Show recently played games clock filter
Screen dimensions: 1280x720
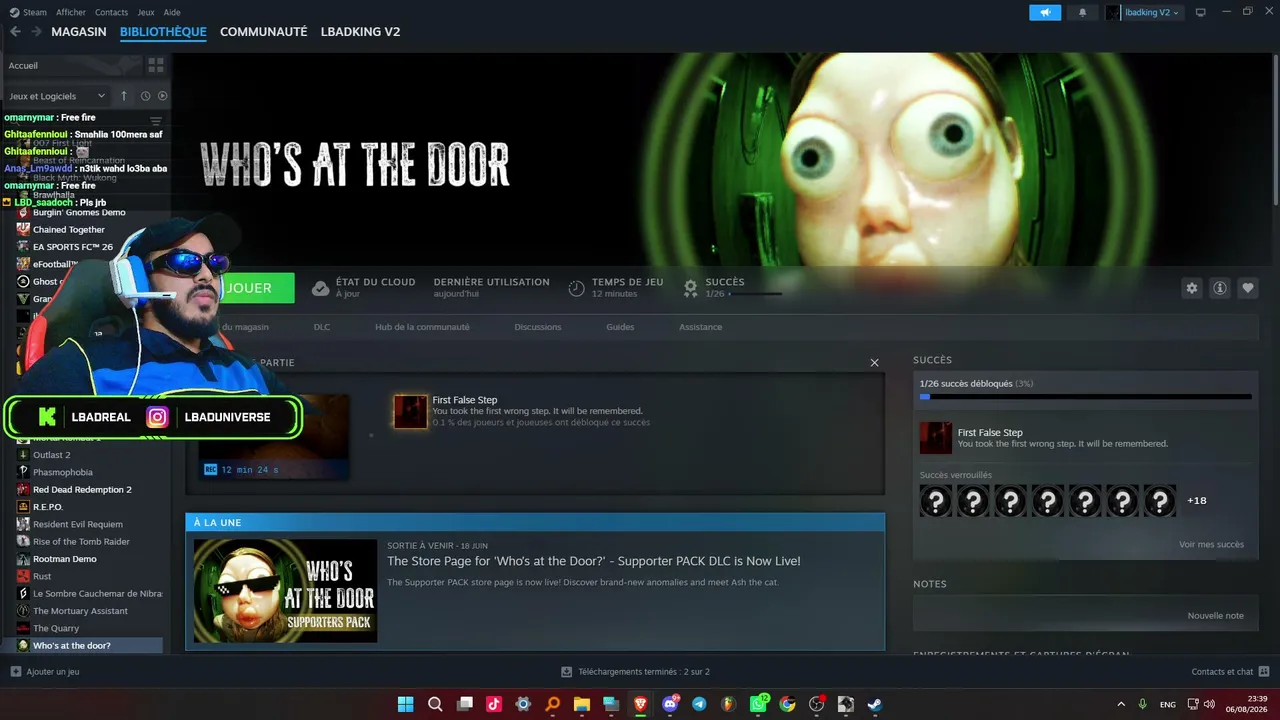click(x=145, y=96)
